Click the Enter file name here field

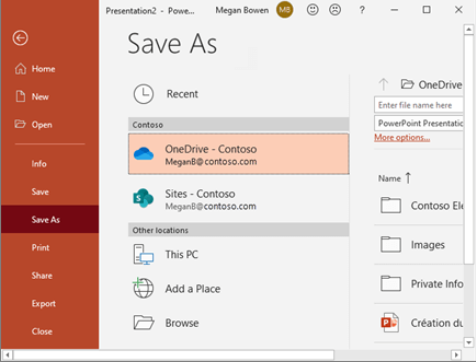coord(419,105)
